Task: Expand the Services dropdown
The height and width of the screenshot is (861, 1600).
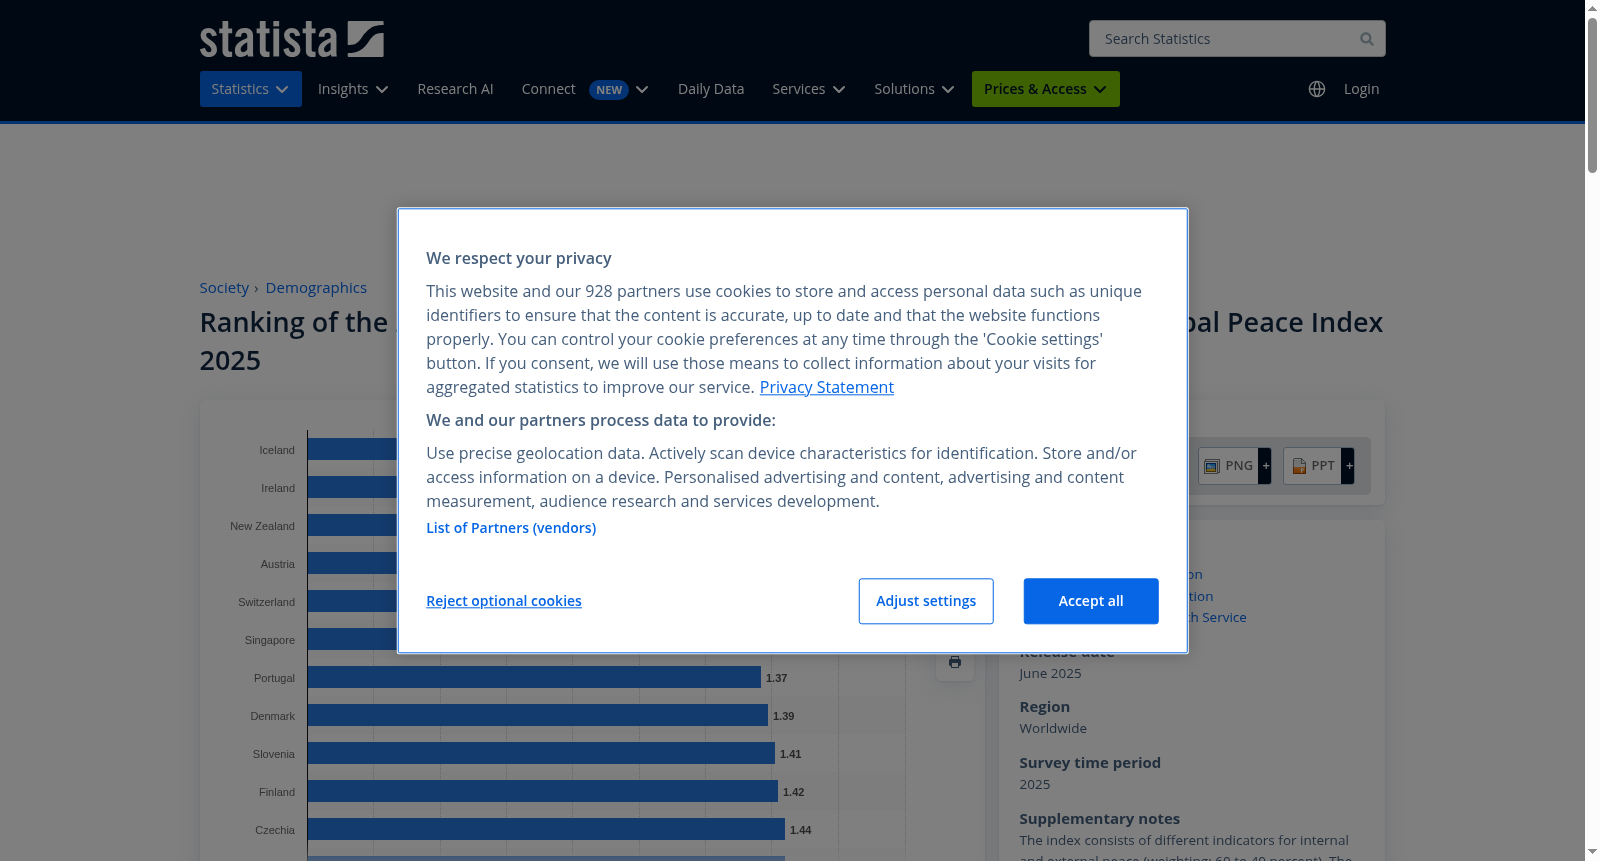Action: pos(809,89)
